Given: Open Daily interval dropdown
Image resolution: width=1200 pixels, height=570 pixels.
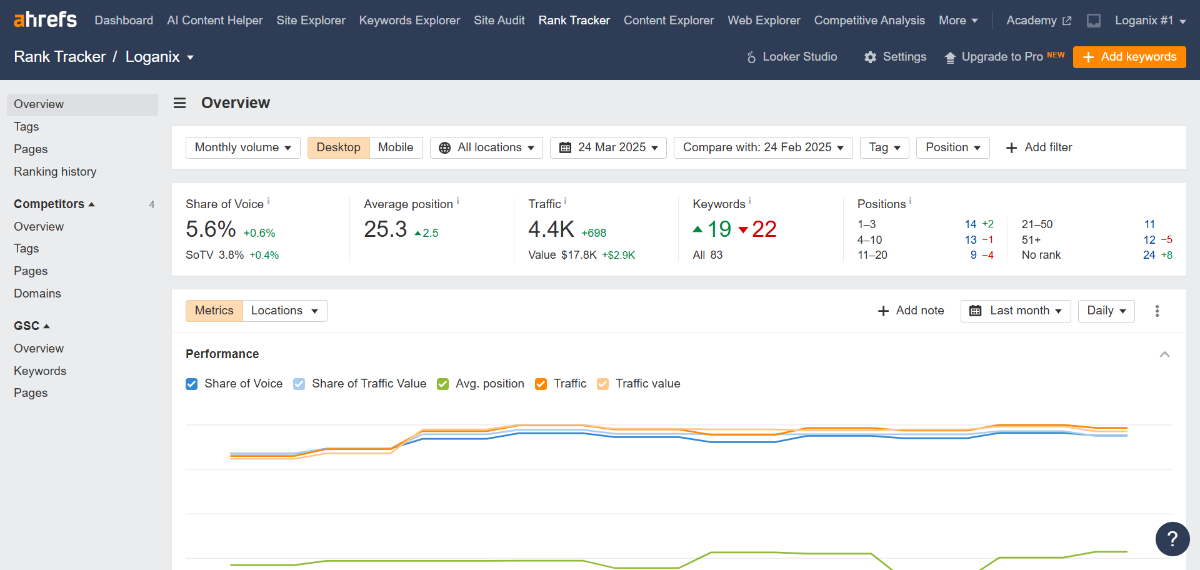Looking at the screenshot, I should (x=1107, y=311).
